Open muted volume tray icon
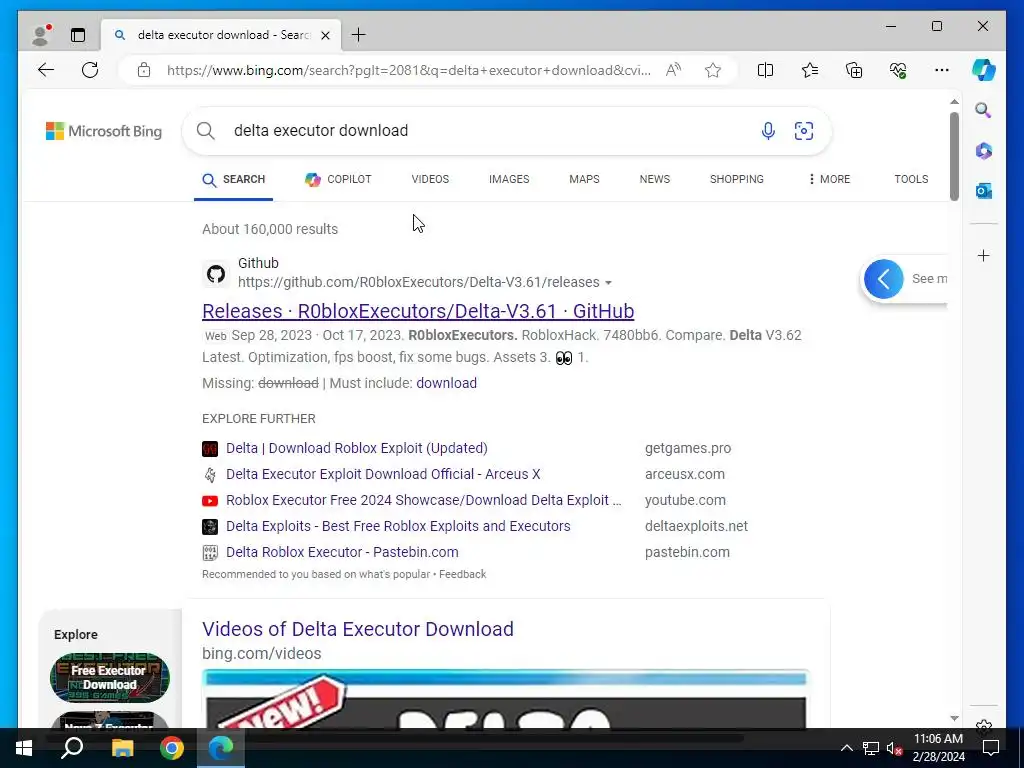Viewport: 1024px width, 768px height. pos(894,748)
